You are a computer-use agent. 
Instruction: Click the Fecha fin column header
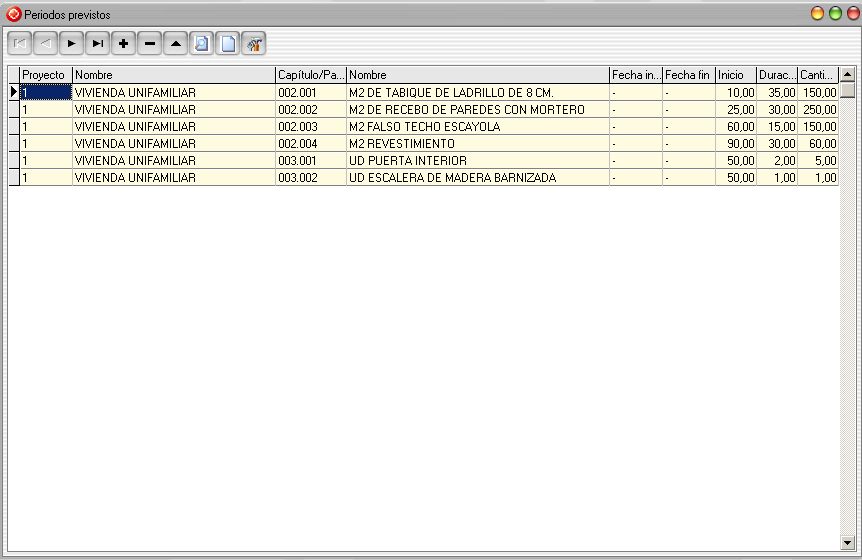tap(688, 75)
